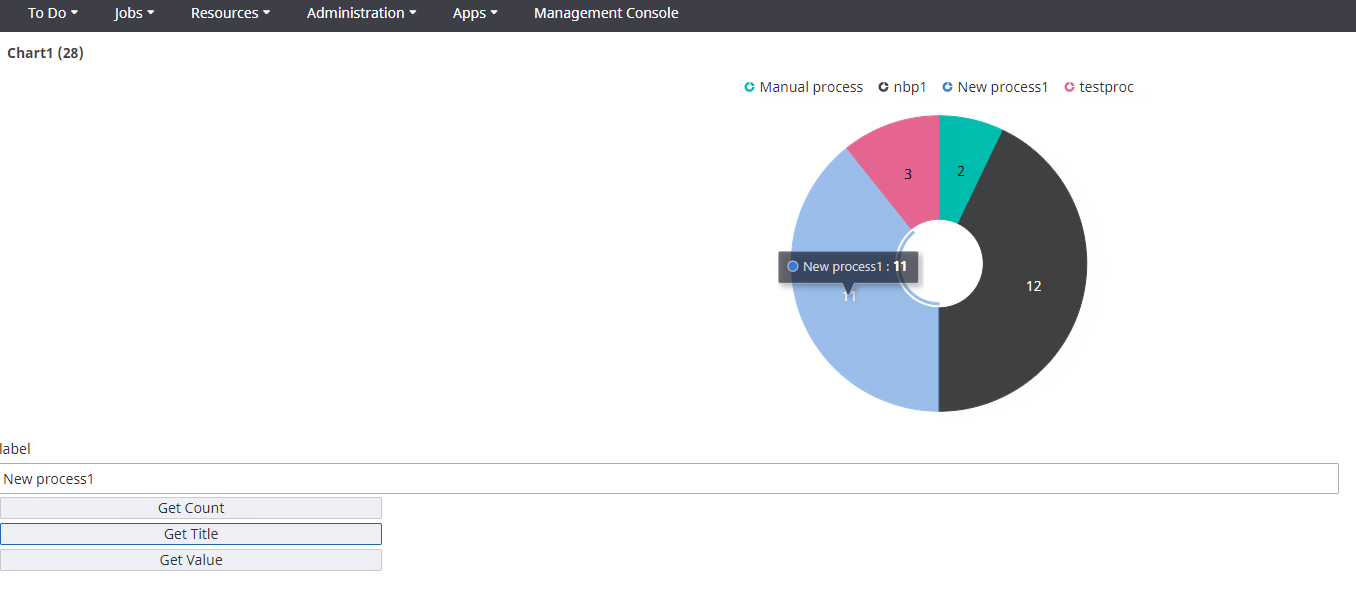Expand the Jobs dropdown menu
Screen dimensions: 1356x590
[x=134, y=14]
